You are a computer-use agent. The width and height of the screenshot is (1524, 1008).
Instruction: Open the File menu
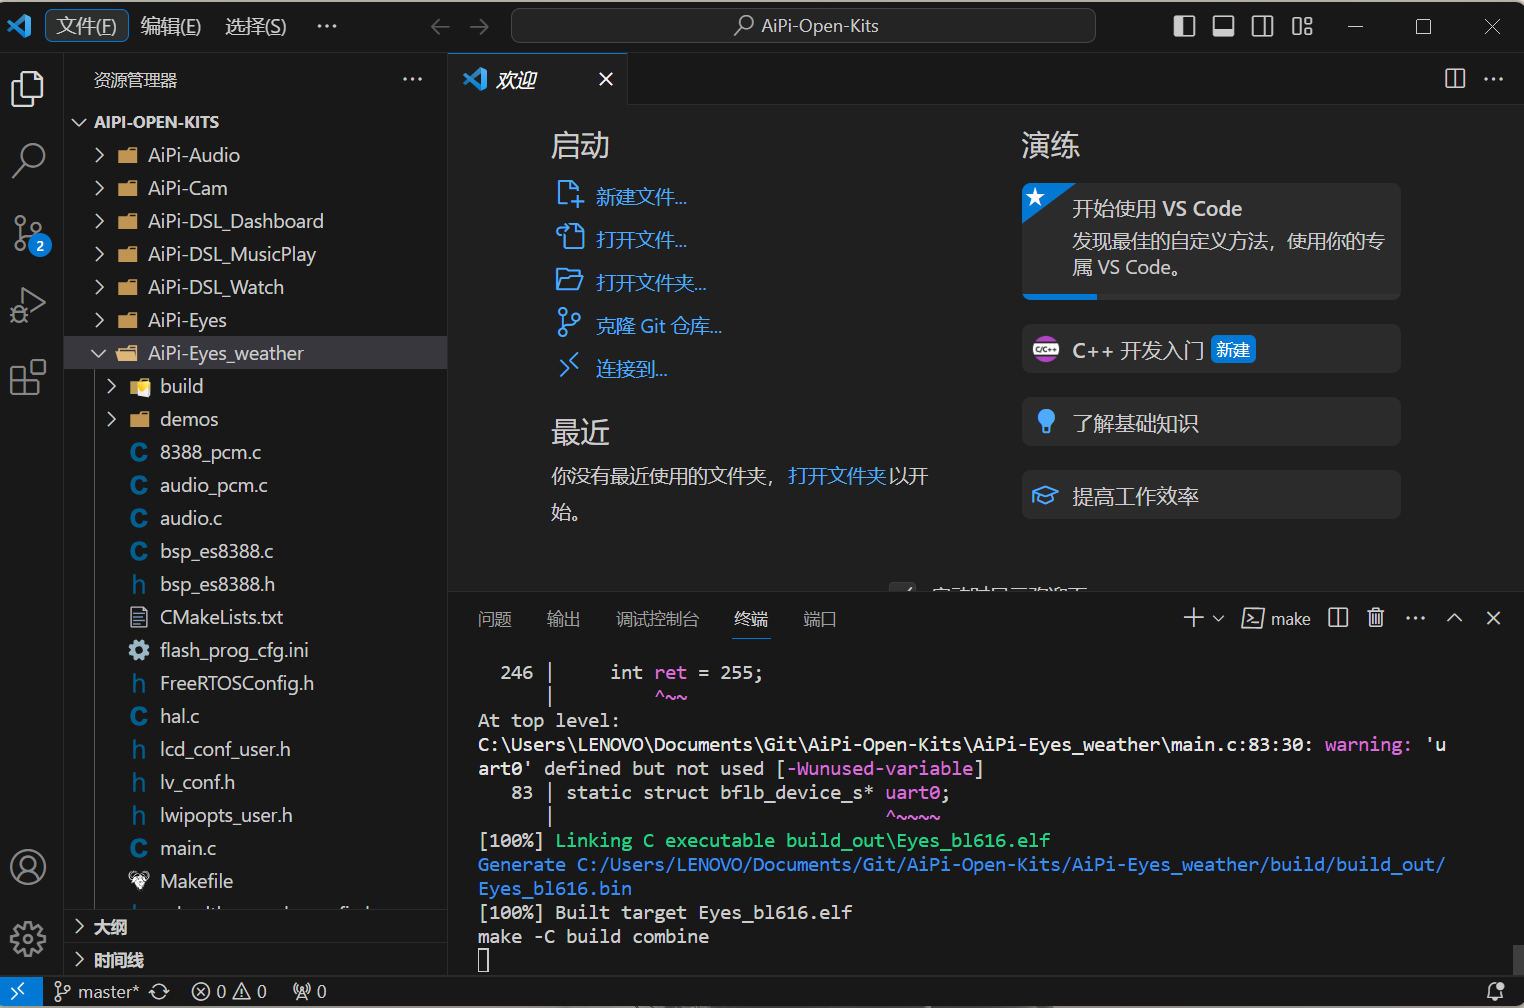click(86, 26)
